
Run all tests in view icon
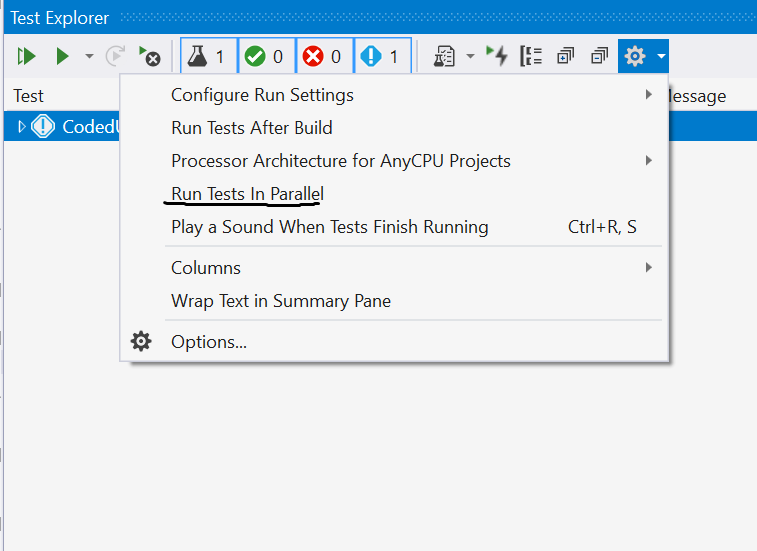pyautogui.click(x=27, y=57)
